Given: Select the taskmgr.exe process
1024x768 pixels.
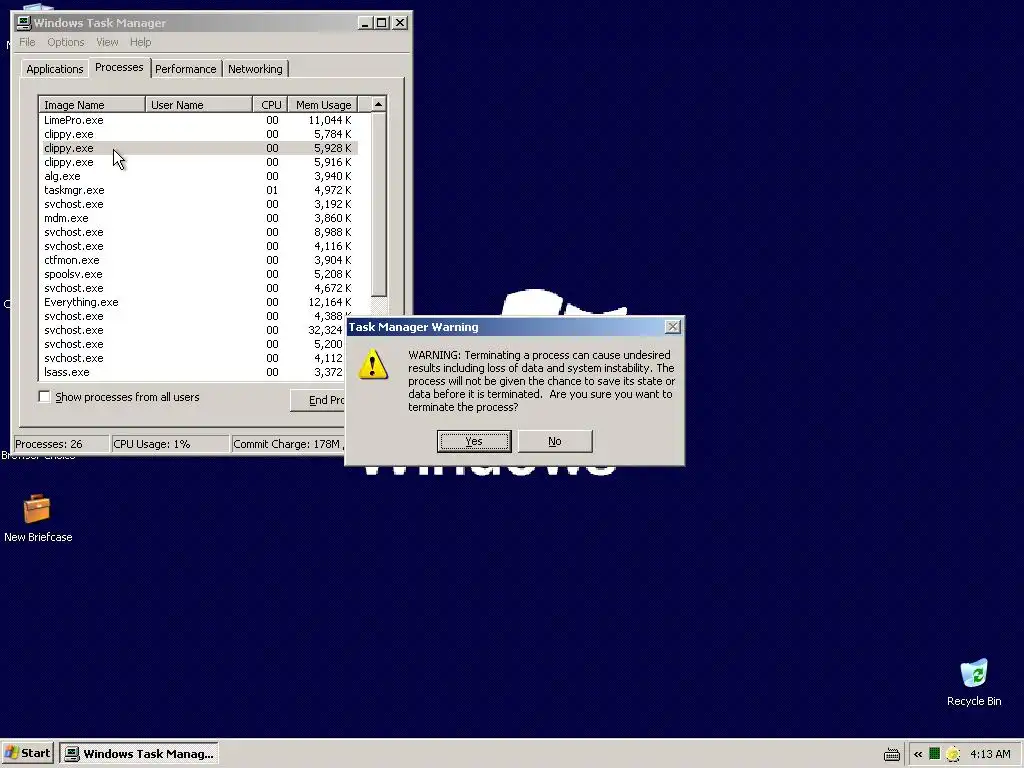Looking at the screenshot, I should coord(198,190).
